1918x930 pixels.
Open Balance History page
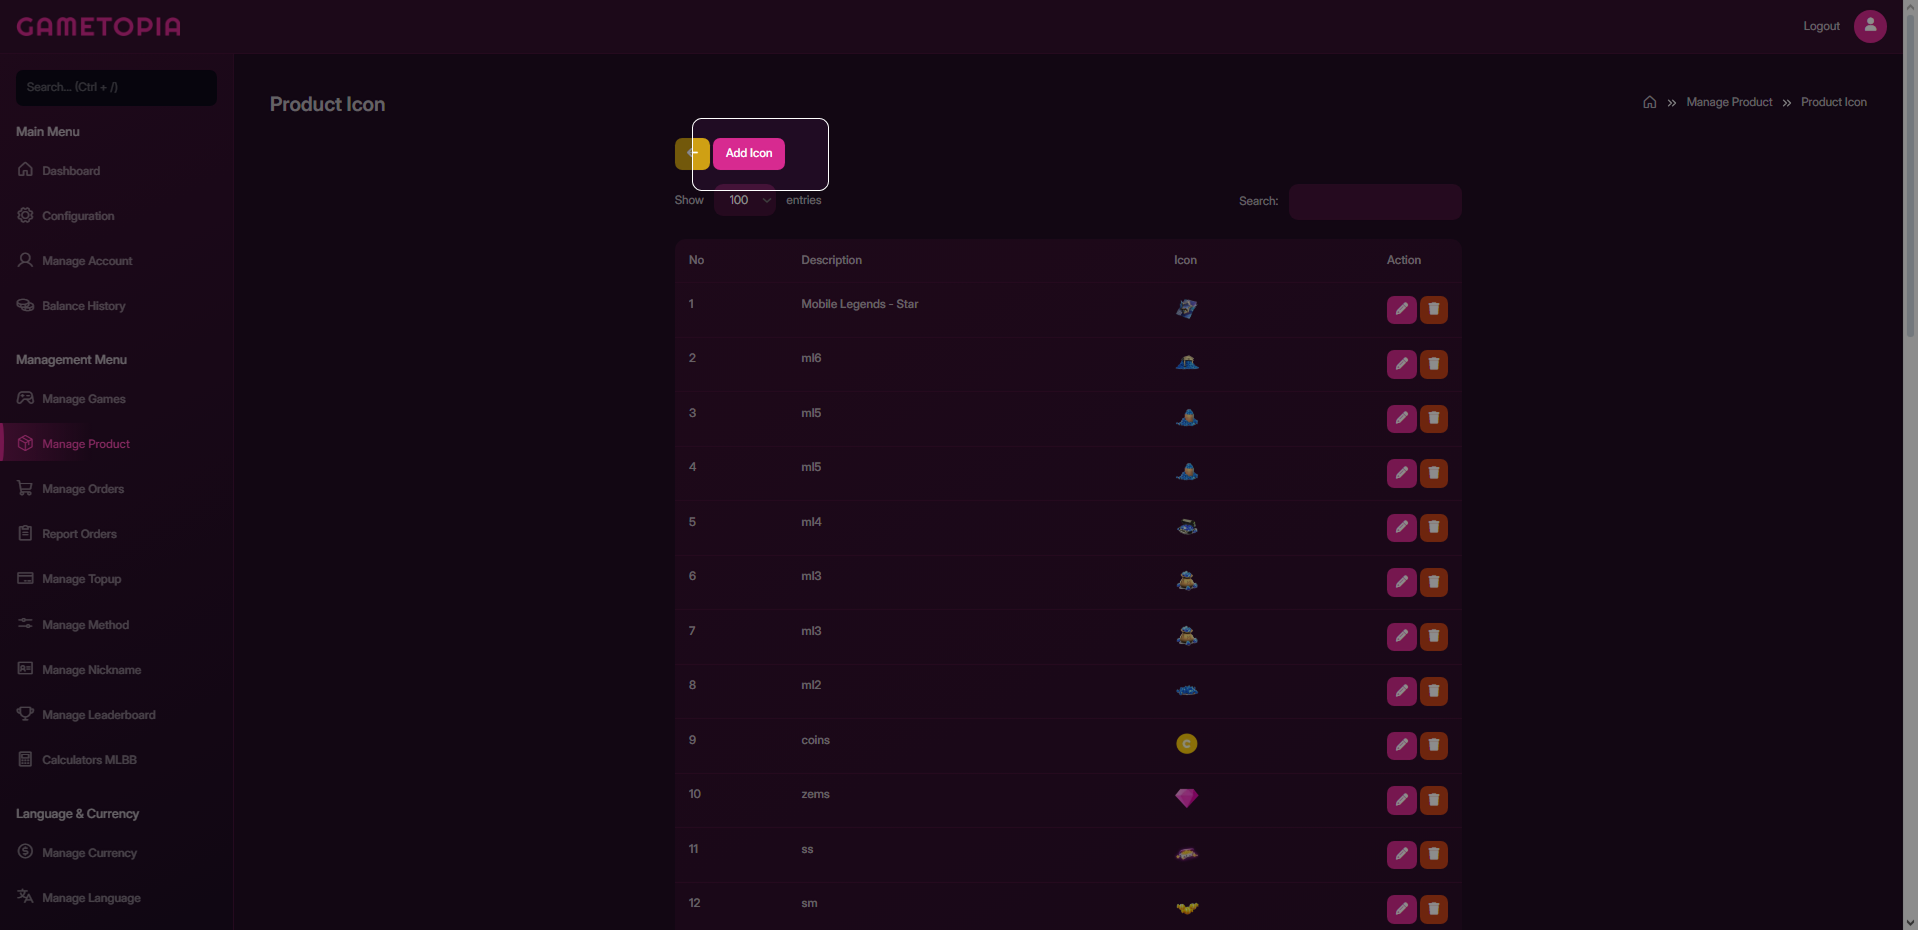point(84,306)
